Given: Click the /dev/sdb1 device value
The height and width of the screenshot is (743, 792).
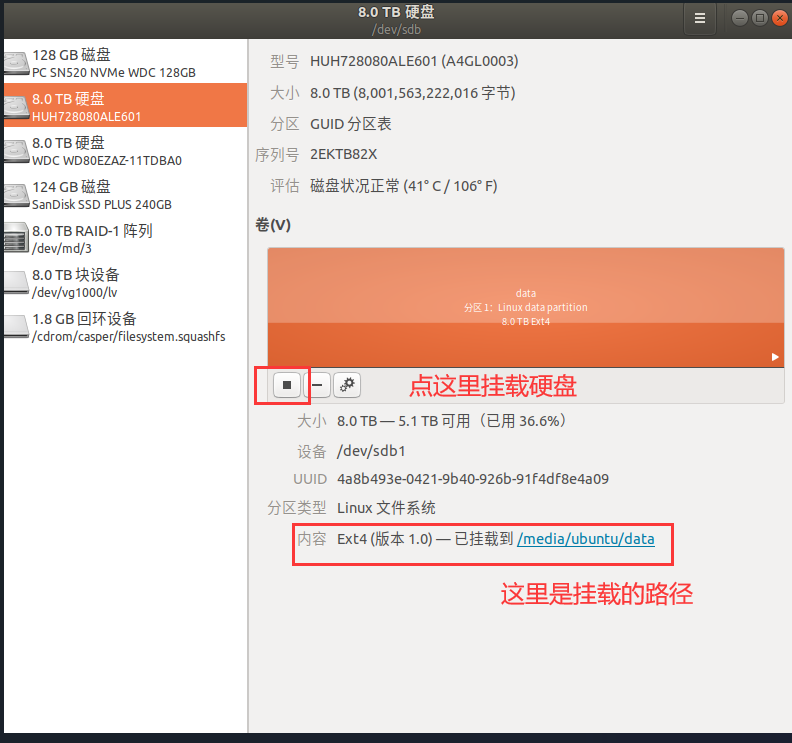Looking at the screenshot, I should 371,451.
